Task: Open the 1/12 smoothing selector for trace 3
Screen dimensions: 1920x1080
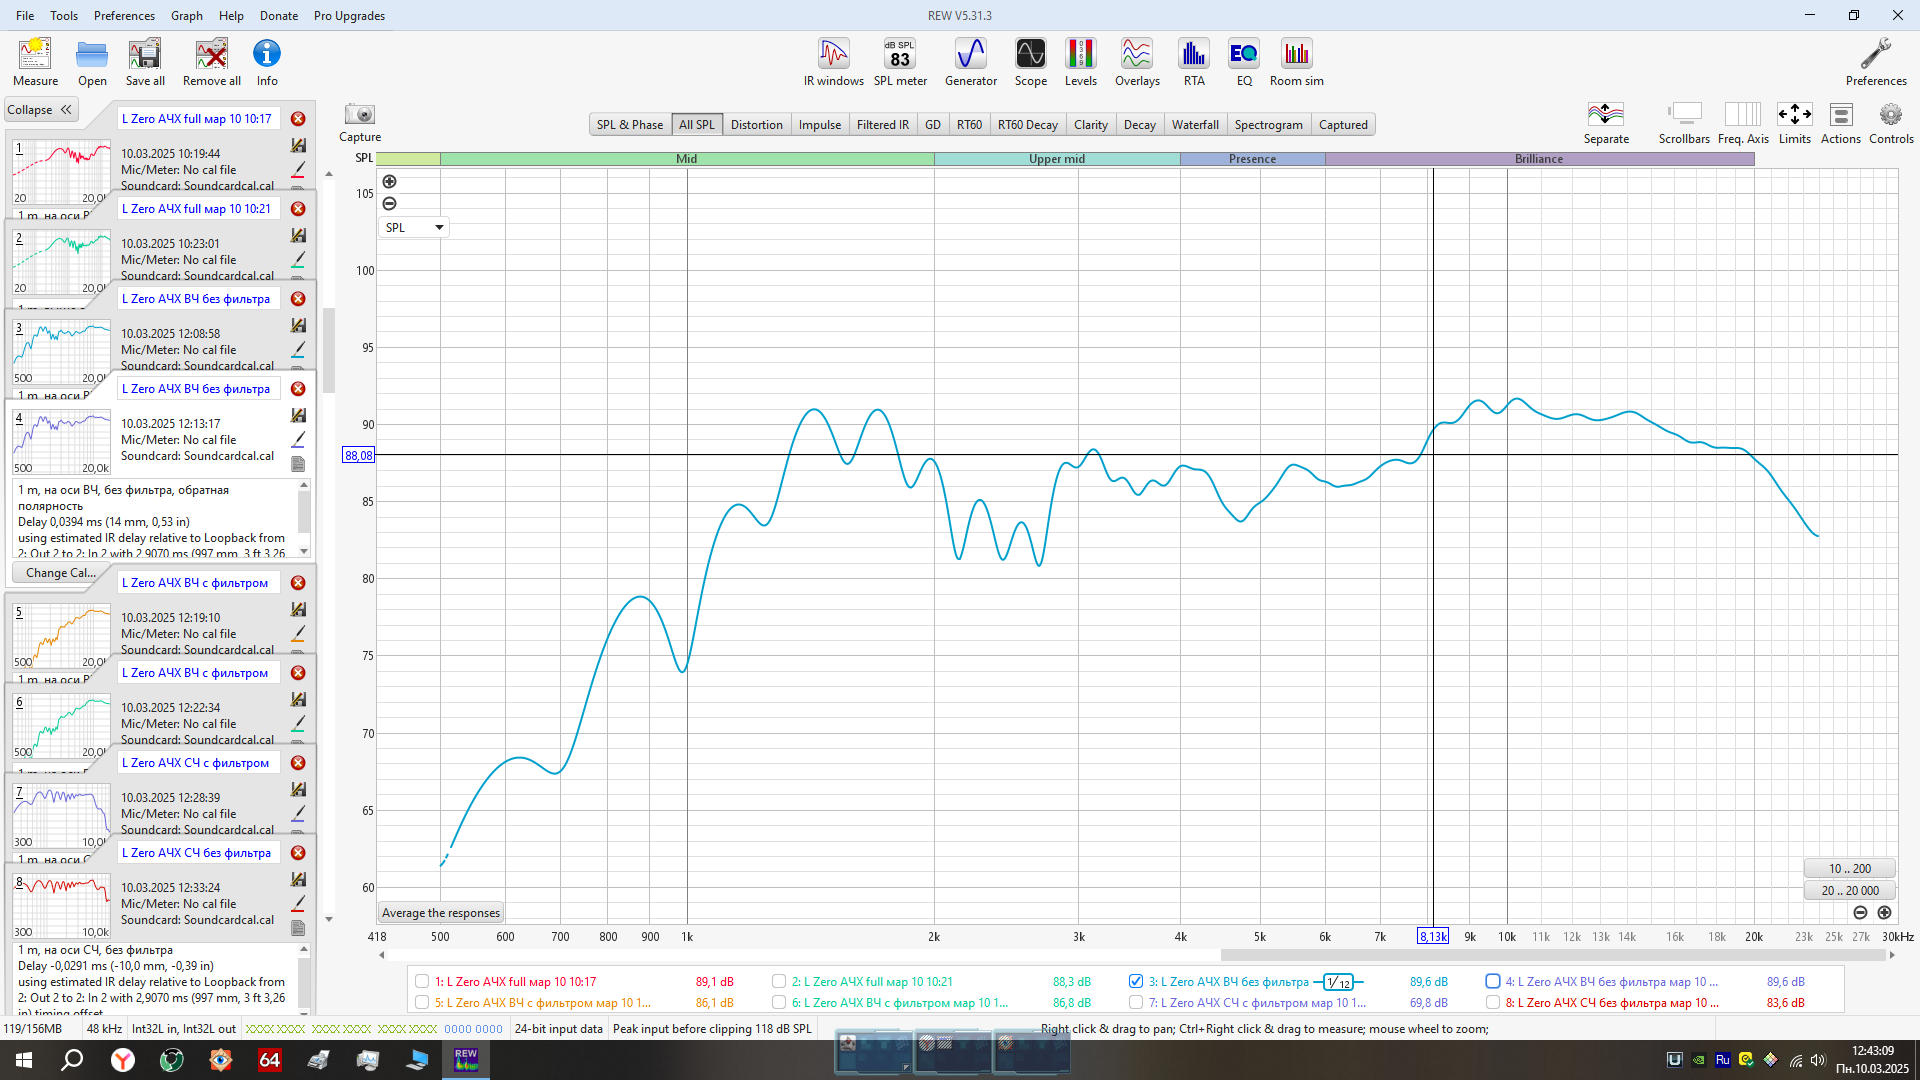Action: pyautogui.click(x=1338, y=982)
